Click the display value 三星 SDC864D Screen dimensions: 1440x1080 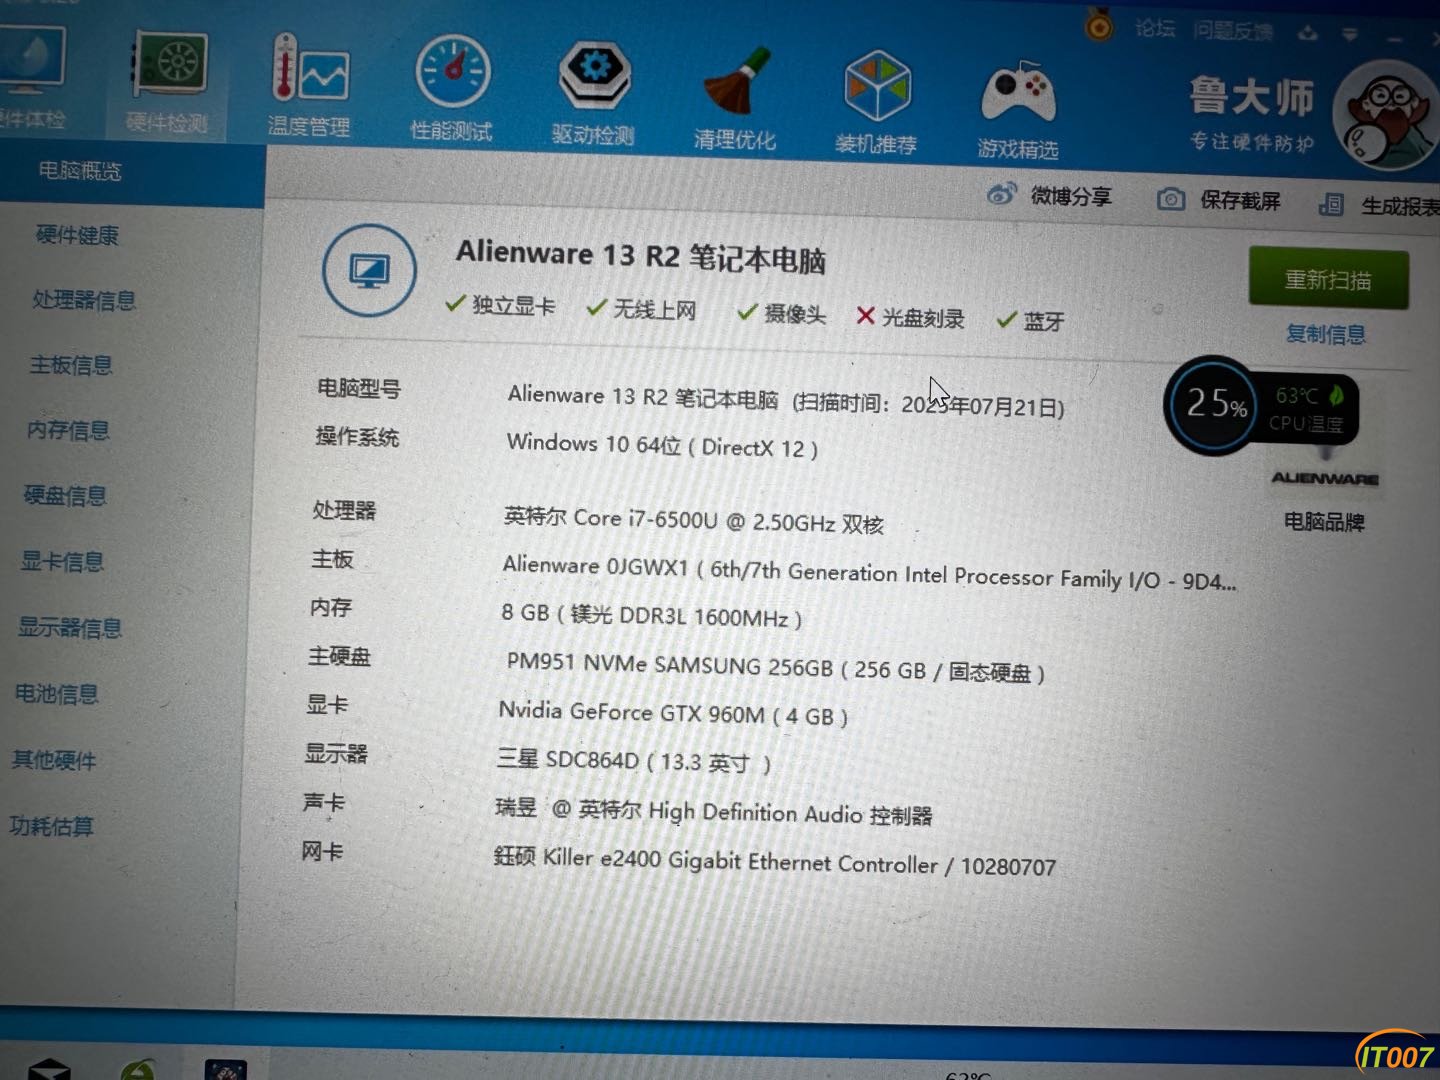click(634, 761)
